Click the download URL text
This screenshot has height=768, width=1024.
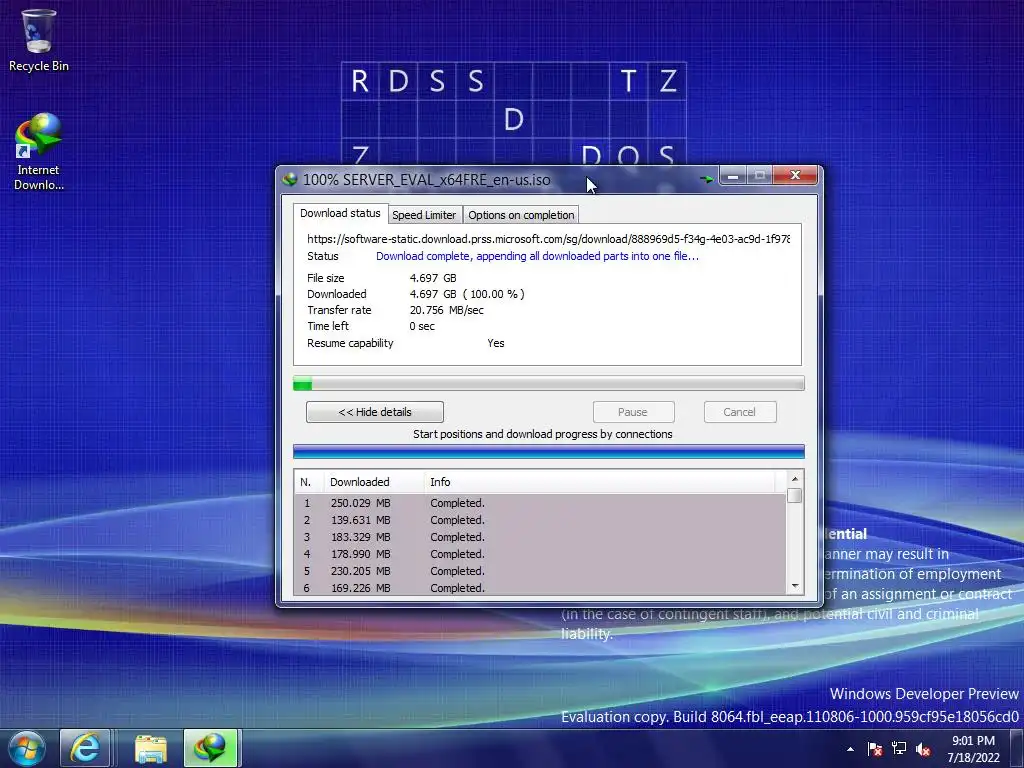[x=548, y=239]
